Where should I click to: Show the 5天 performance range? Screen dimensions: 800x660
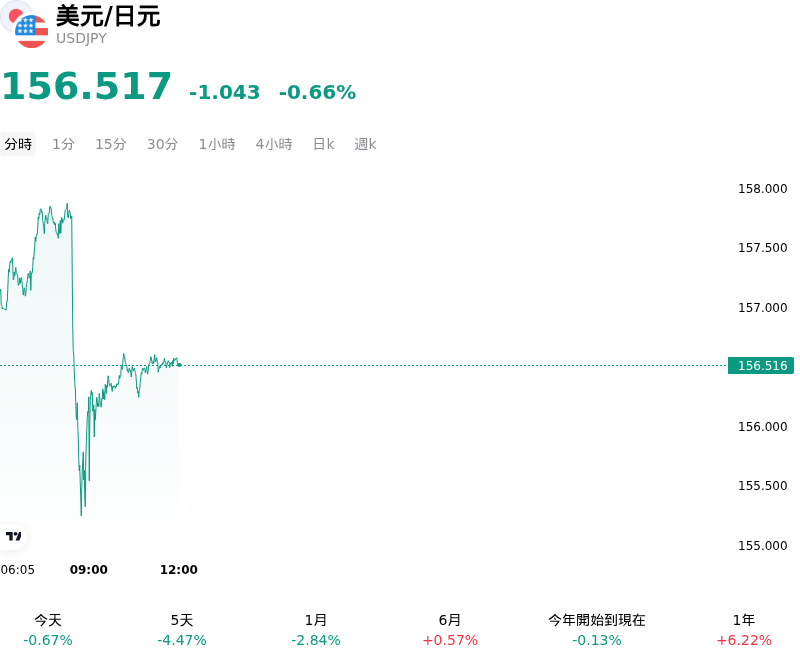[182, 630]
